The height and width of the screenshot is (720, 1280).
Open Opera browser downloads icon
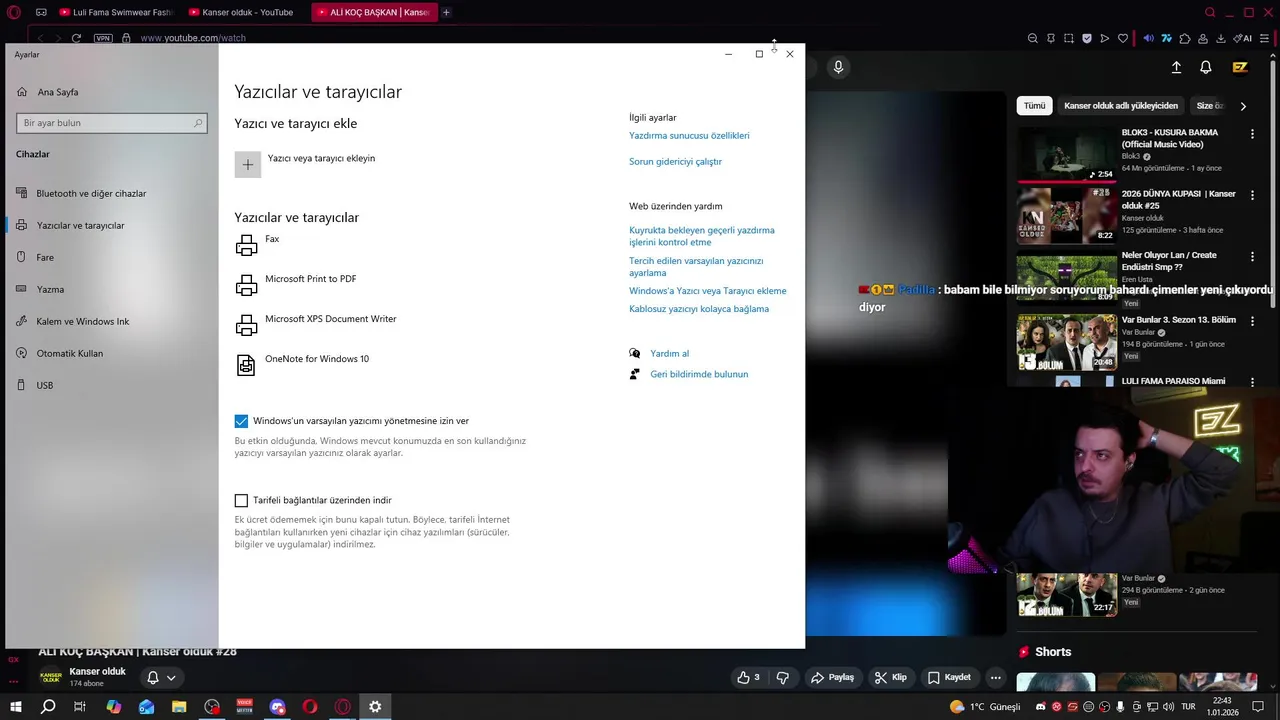tap(1221, 38)
